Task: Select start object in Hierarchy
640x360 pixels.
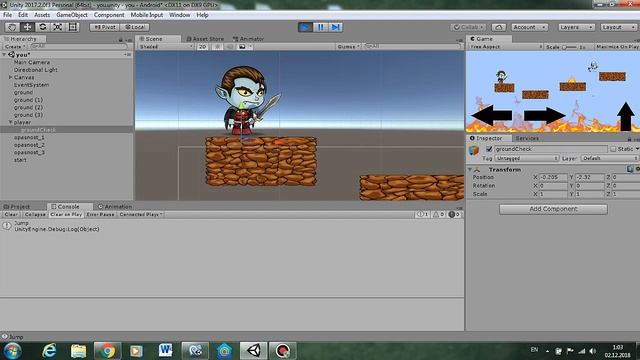Action: point(20,160)
